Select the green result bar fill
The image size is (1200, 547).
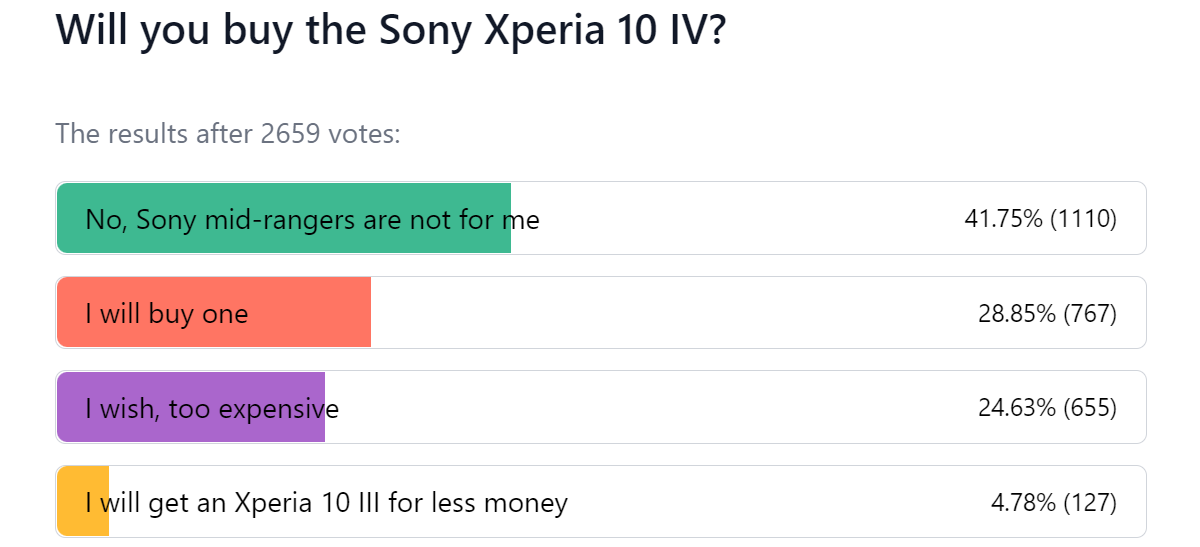[284, 218]
